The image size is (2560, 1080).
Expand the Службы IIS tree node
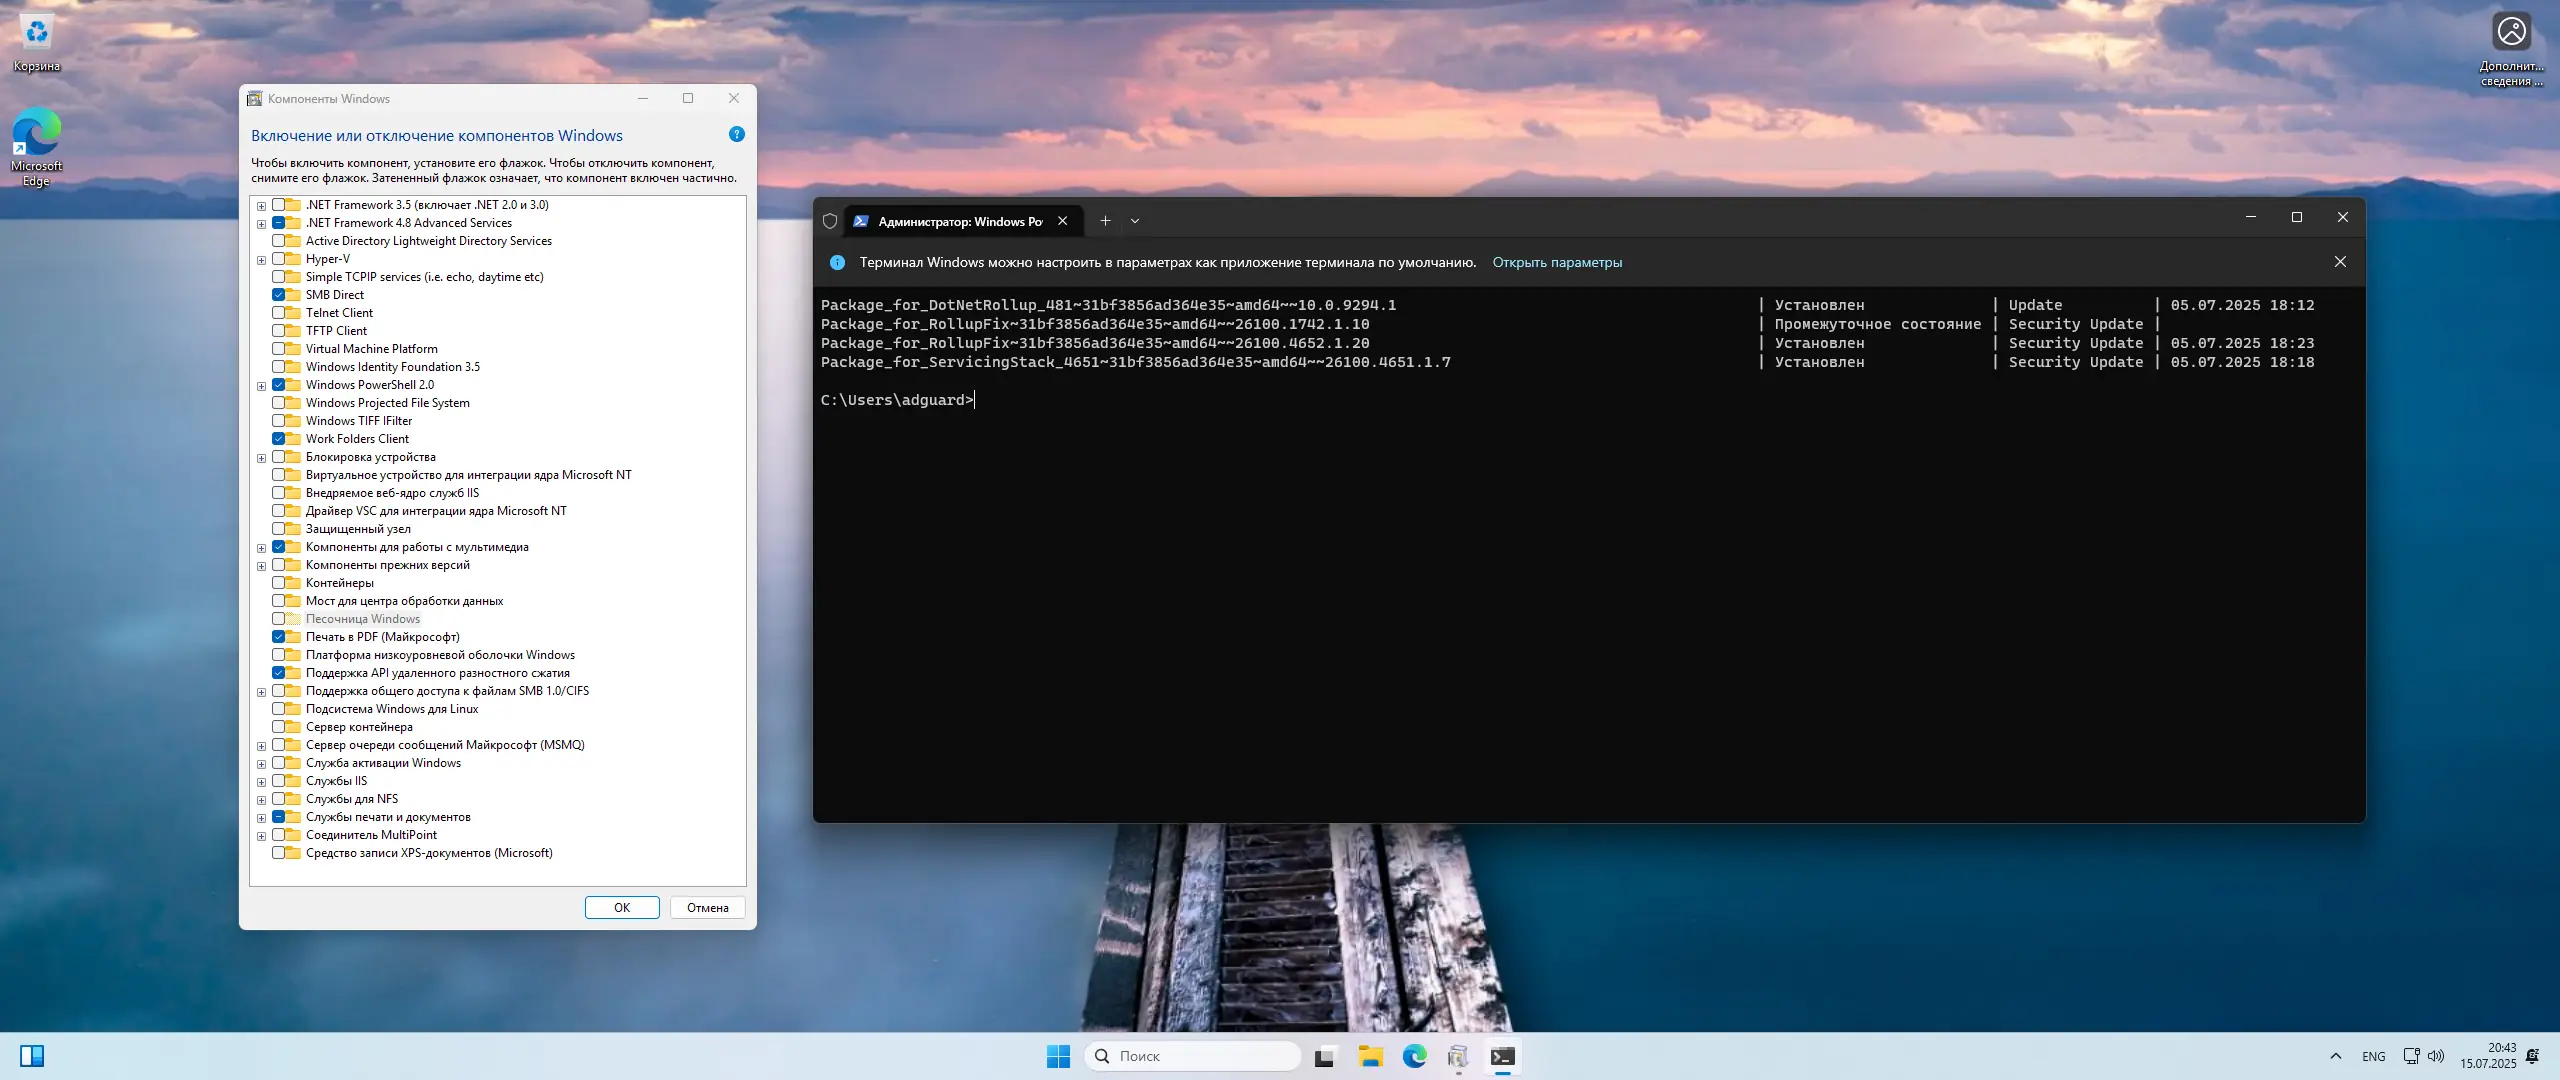pyautogui.click(x=262, y=782)
